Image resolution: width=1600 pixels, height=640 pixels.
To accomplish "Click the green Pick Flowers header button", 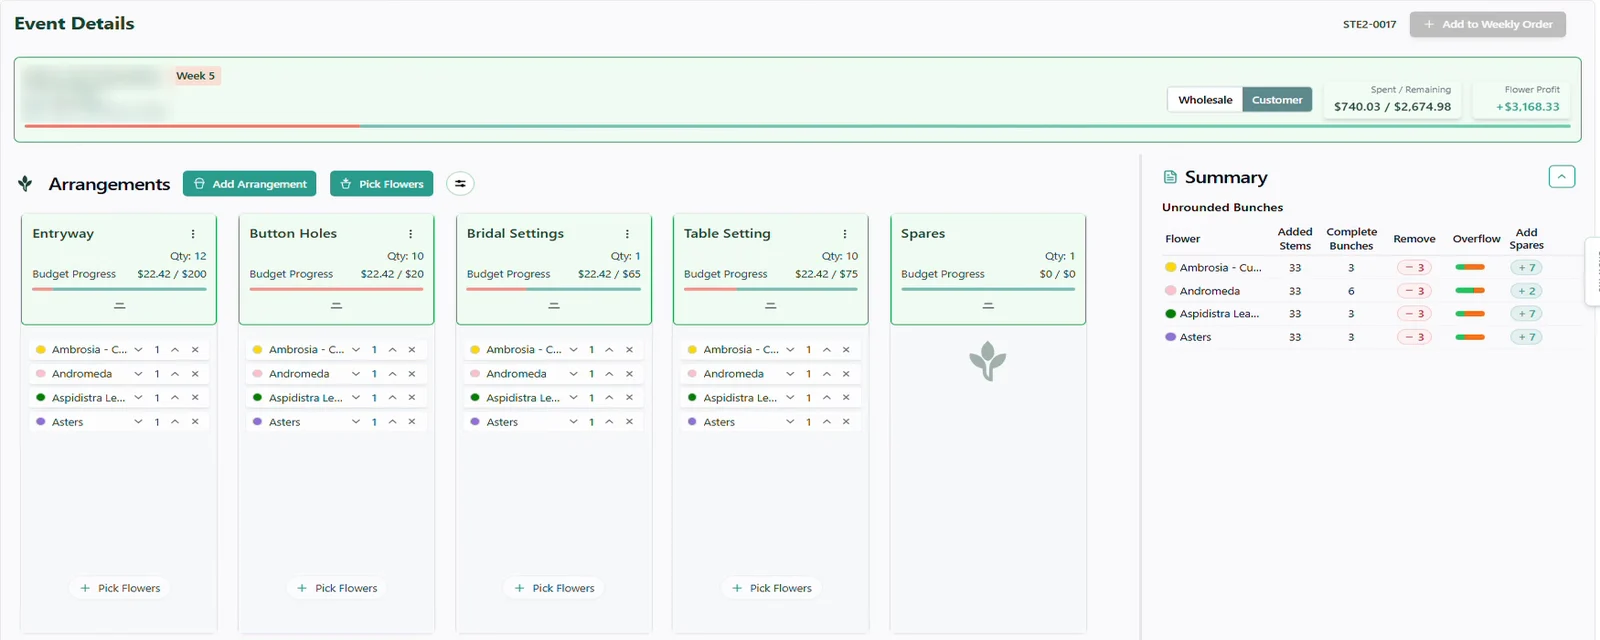I will coord(381,184).
